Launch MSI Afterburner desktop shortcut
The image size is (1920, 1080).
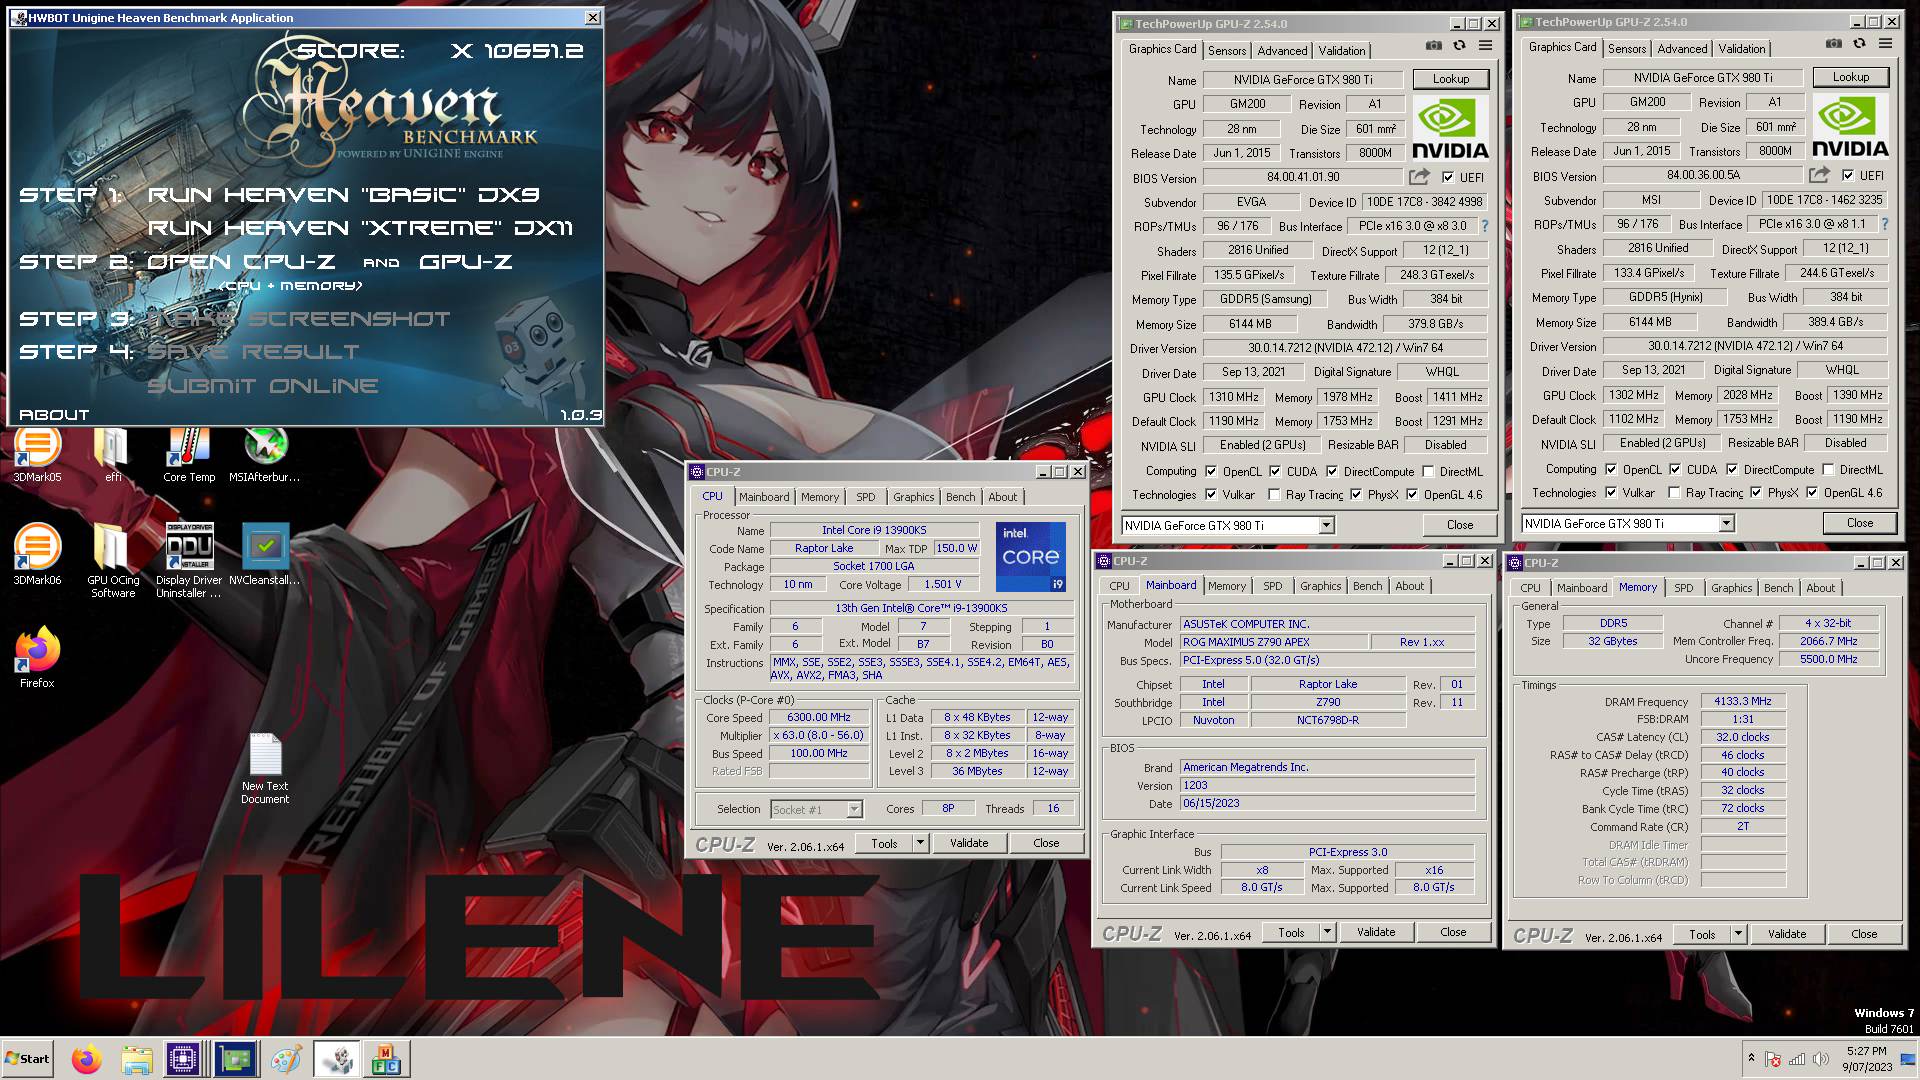point(265,455)
